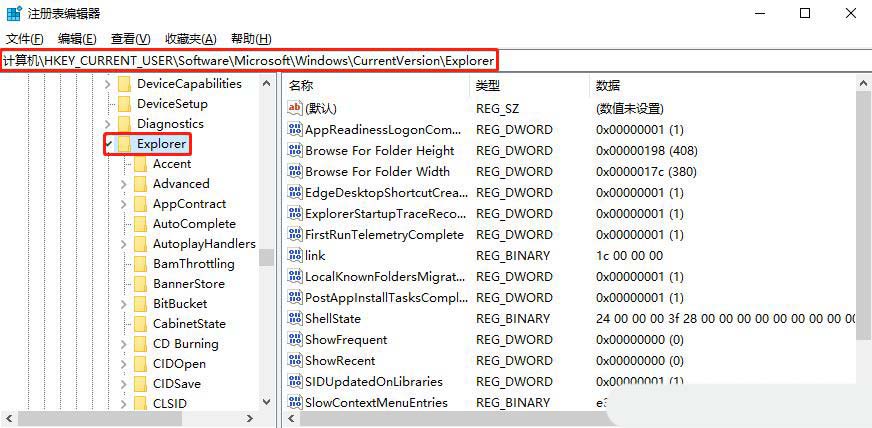872x428 pixels.
Task: Select the Explorer key label in tree
Action: point(161,144)
